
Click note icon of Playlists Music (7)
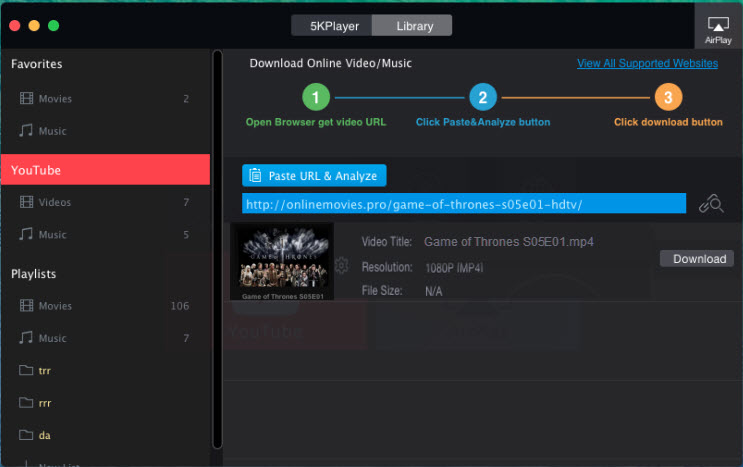pyautogui.click(x=26, y=337)
